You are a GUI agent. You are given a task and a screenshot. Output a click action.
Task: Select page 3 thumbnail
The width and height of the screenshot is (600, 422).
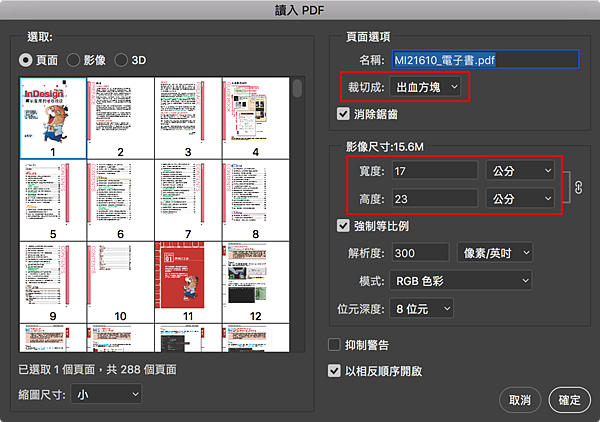tap(188, 118)
